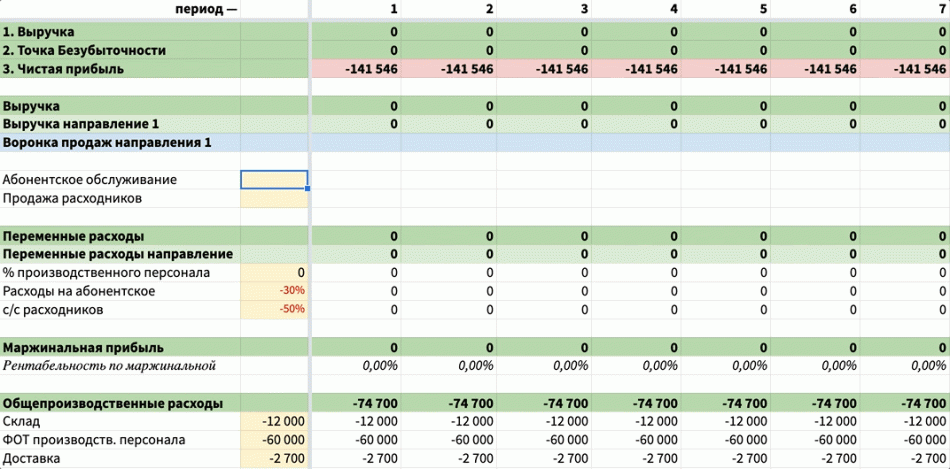Click the yellow -12 000 input cell for Склад
The image size is (950, 469).
[274, 422]
